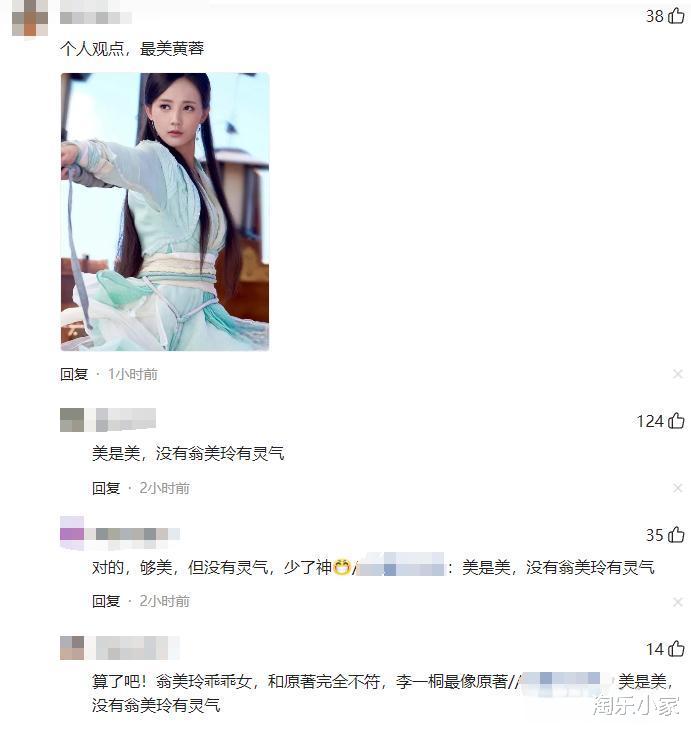Dismiss the comment posted 1小时前

(677, 374)
